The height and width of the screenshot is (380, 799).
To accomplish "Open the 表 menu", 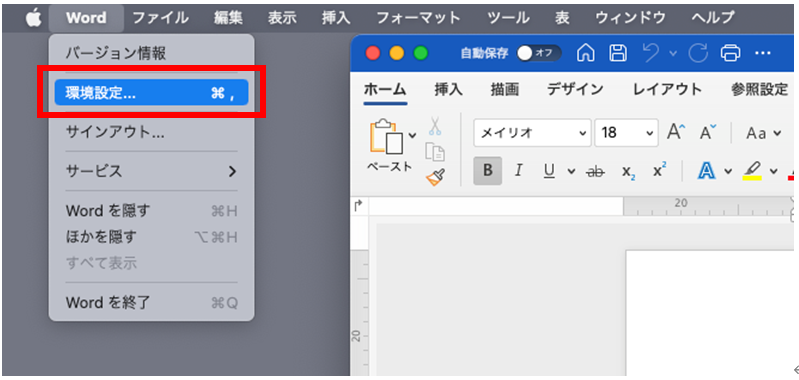I will (x=562, y=18).
